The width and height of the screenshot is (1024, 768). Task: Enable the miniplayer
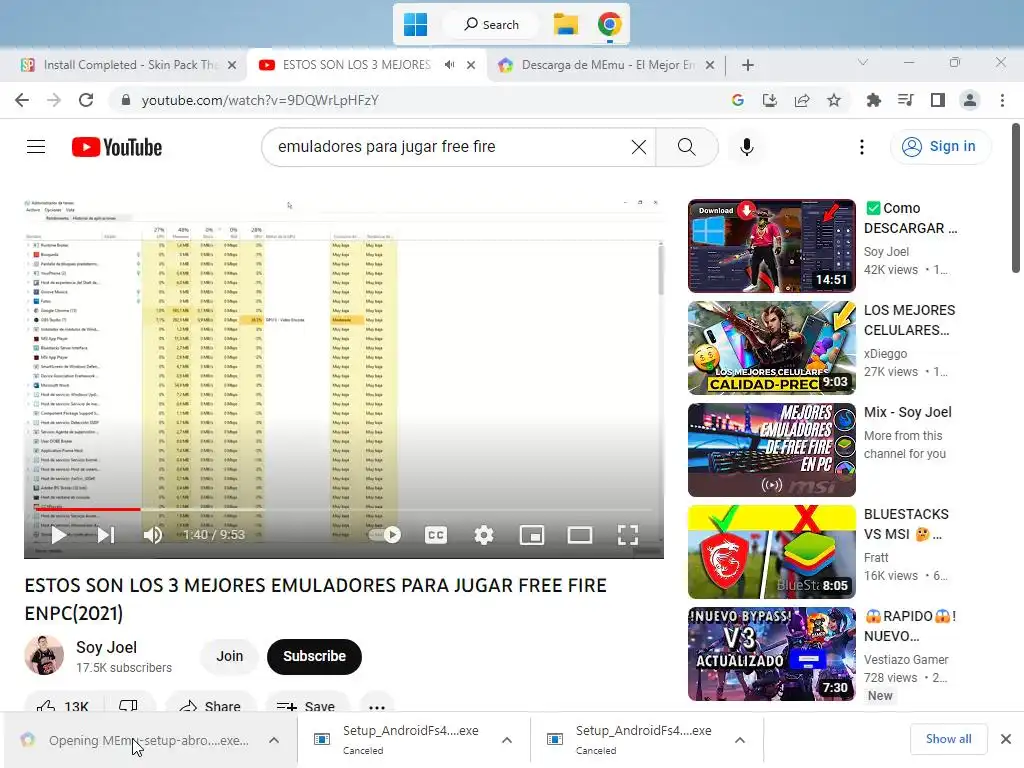coord(532,536)
